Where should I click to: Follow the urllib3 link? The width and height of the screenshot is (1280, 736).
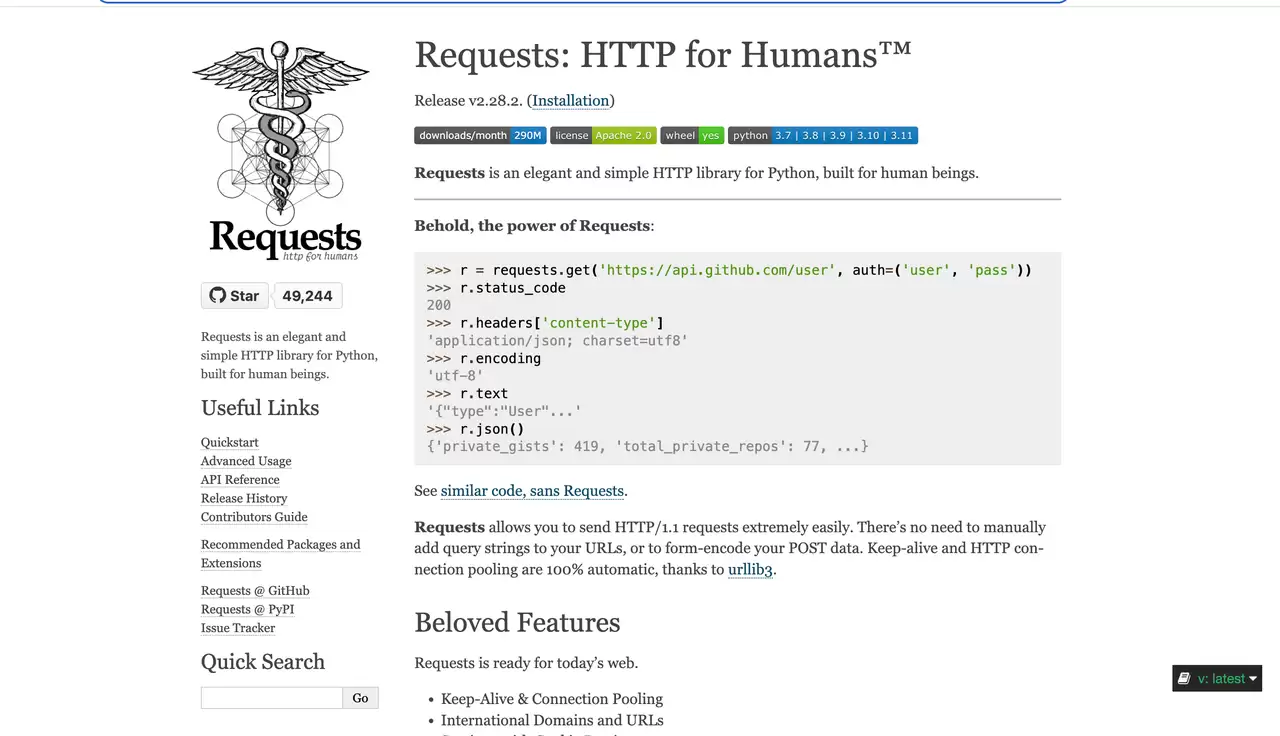[750, 570]
